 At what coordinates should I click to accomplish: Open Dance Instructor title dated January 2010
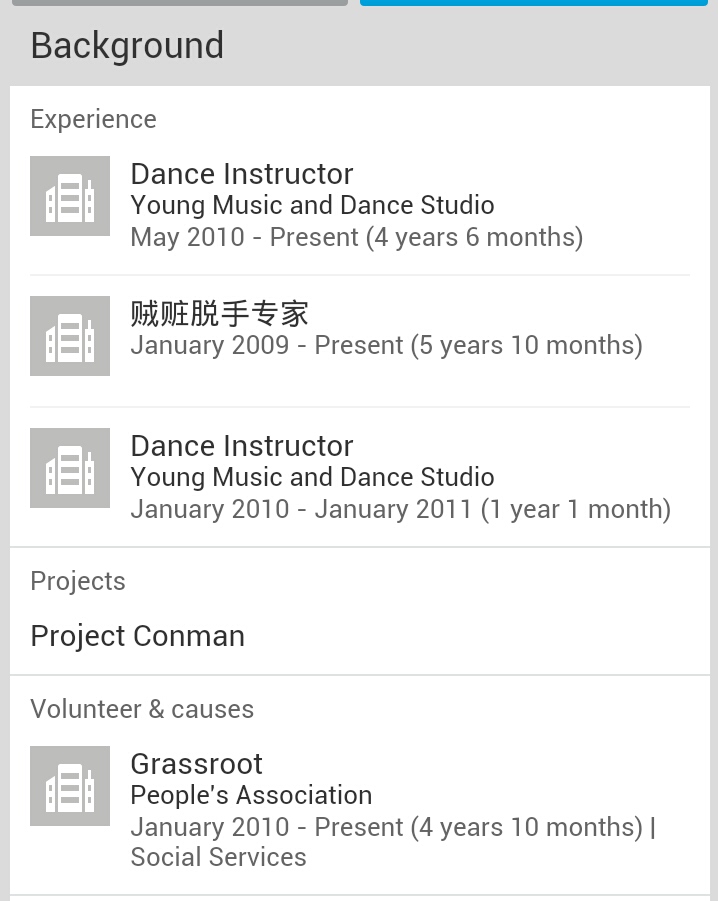click(x=242, y=445)
